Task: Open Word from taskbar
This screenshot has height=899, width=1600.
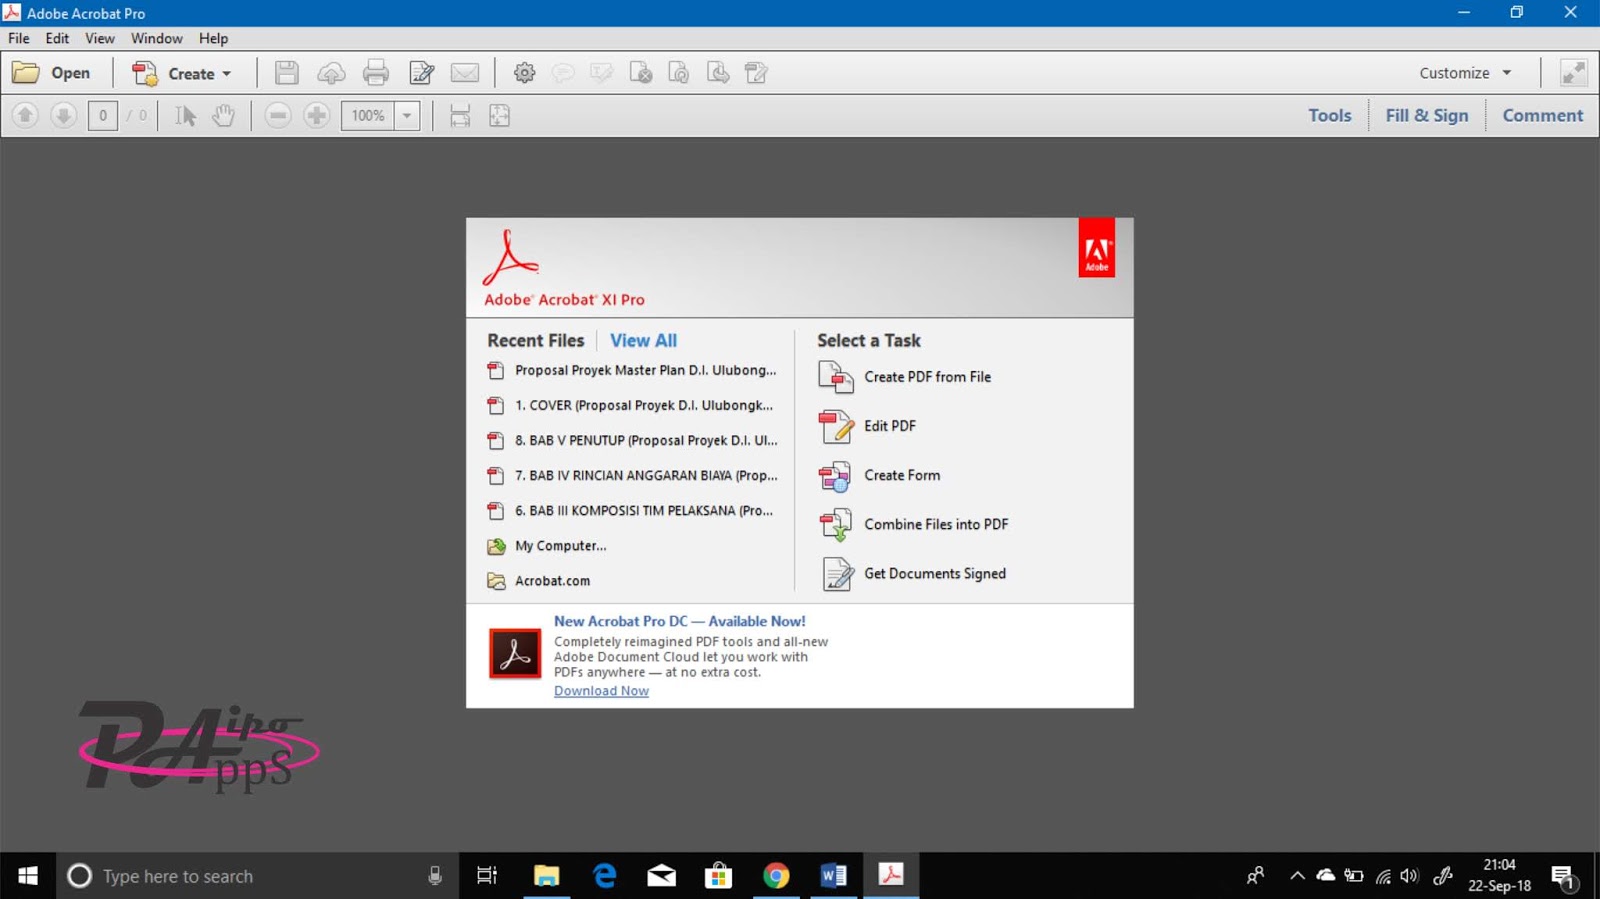Action: [x=833, y=876]
